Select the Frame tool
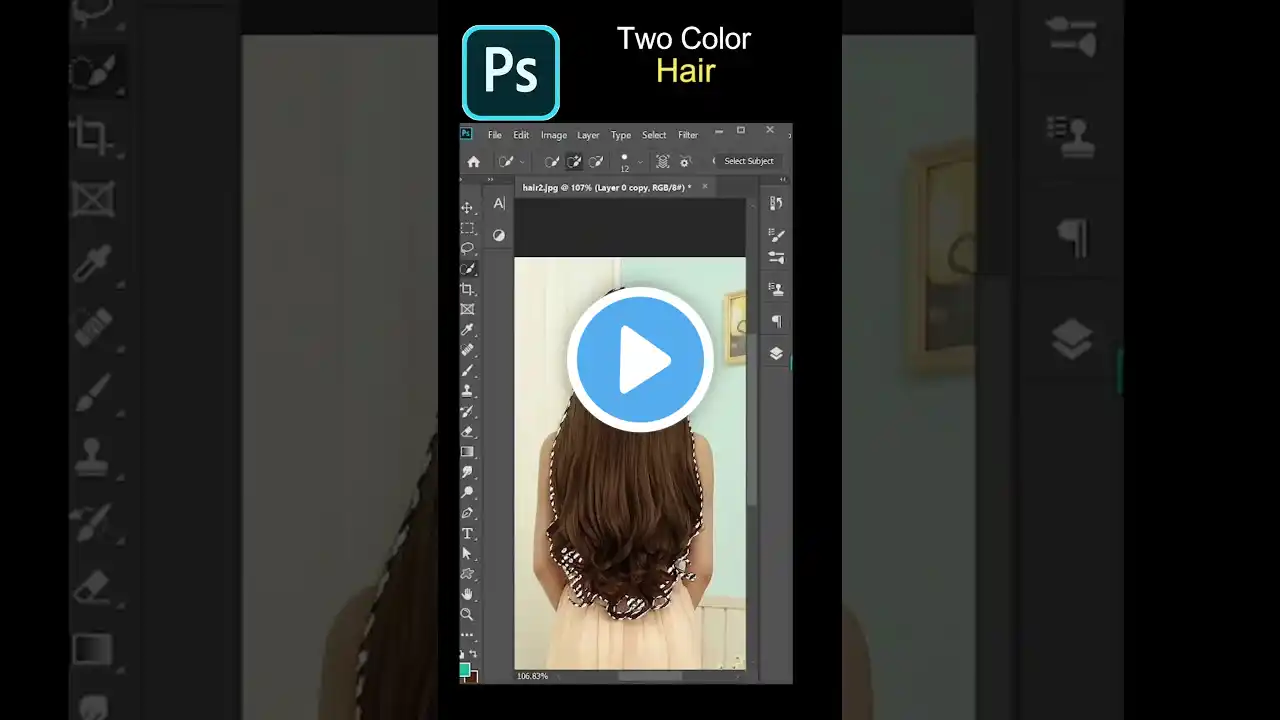 click(x=467, y=309)
